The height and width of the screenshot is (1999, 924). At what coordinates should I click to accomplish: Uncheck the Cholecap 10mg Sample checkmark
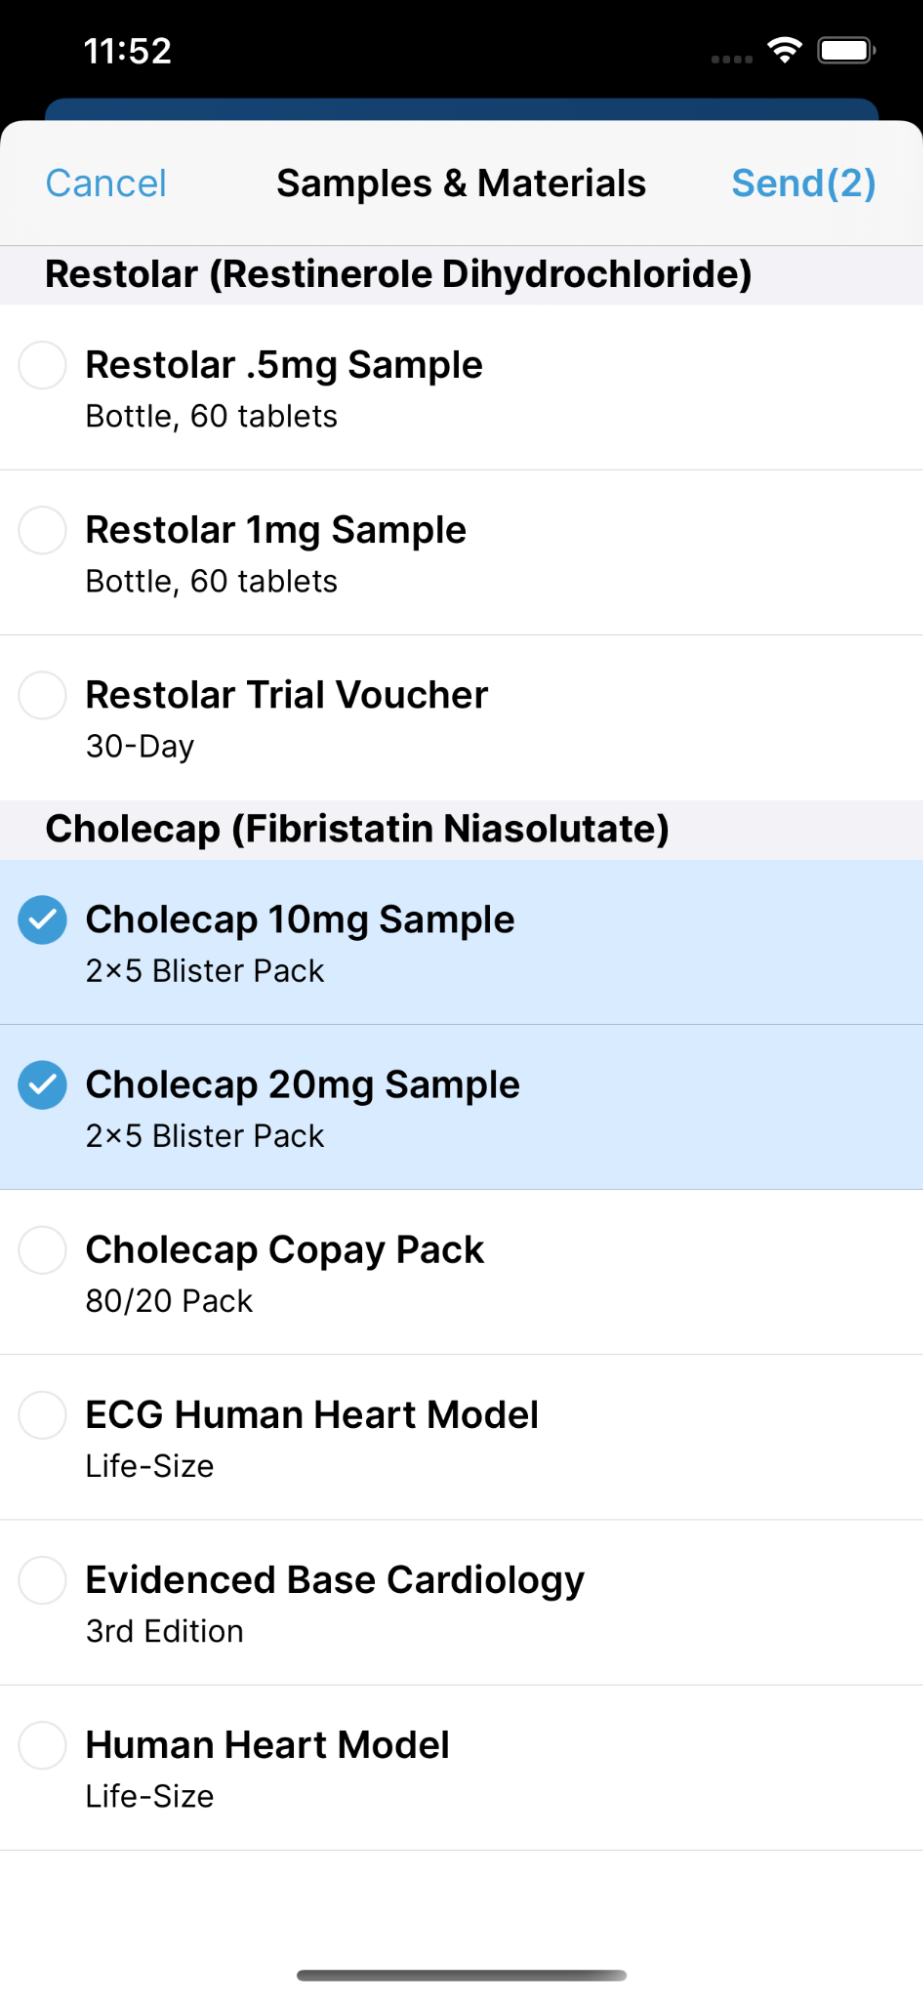point(43,920)
